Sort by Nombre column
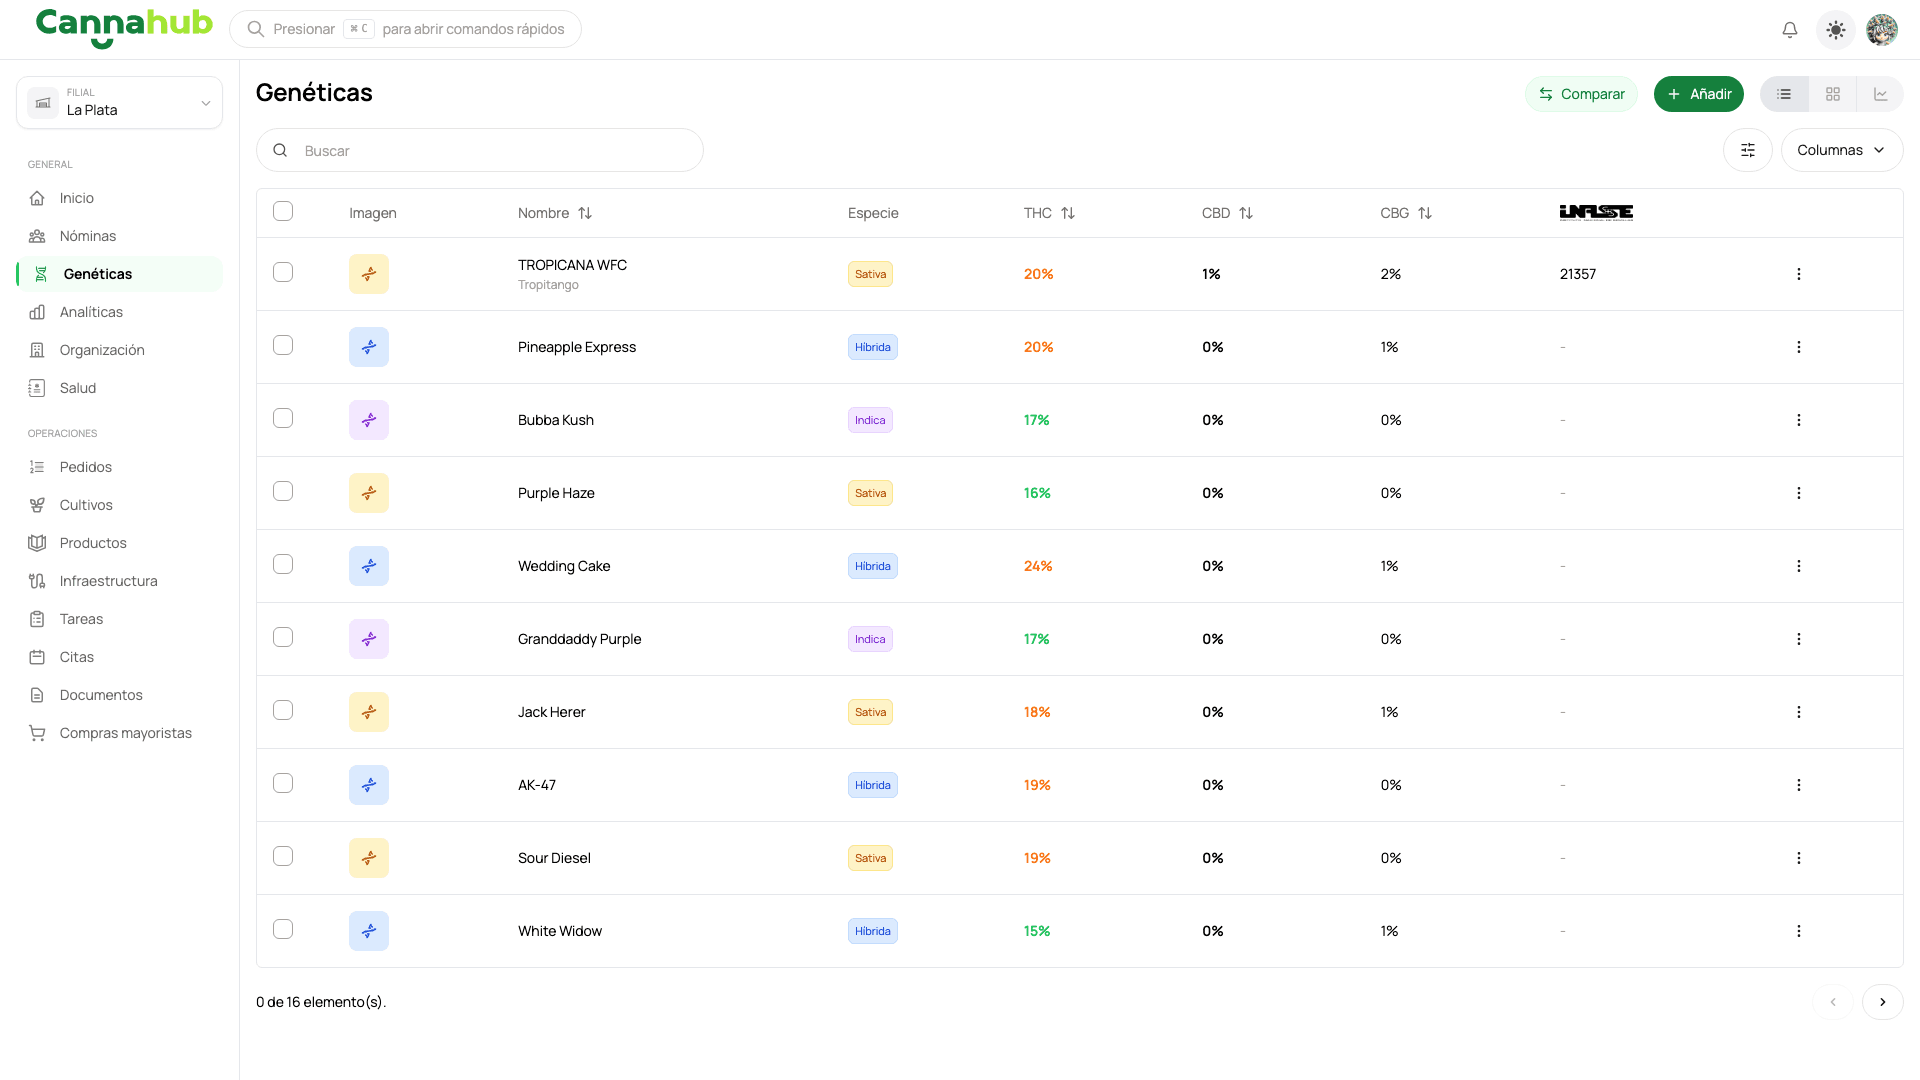 (555, 213)
